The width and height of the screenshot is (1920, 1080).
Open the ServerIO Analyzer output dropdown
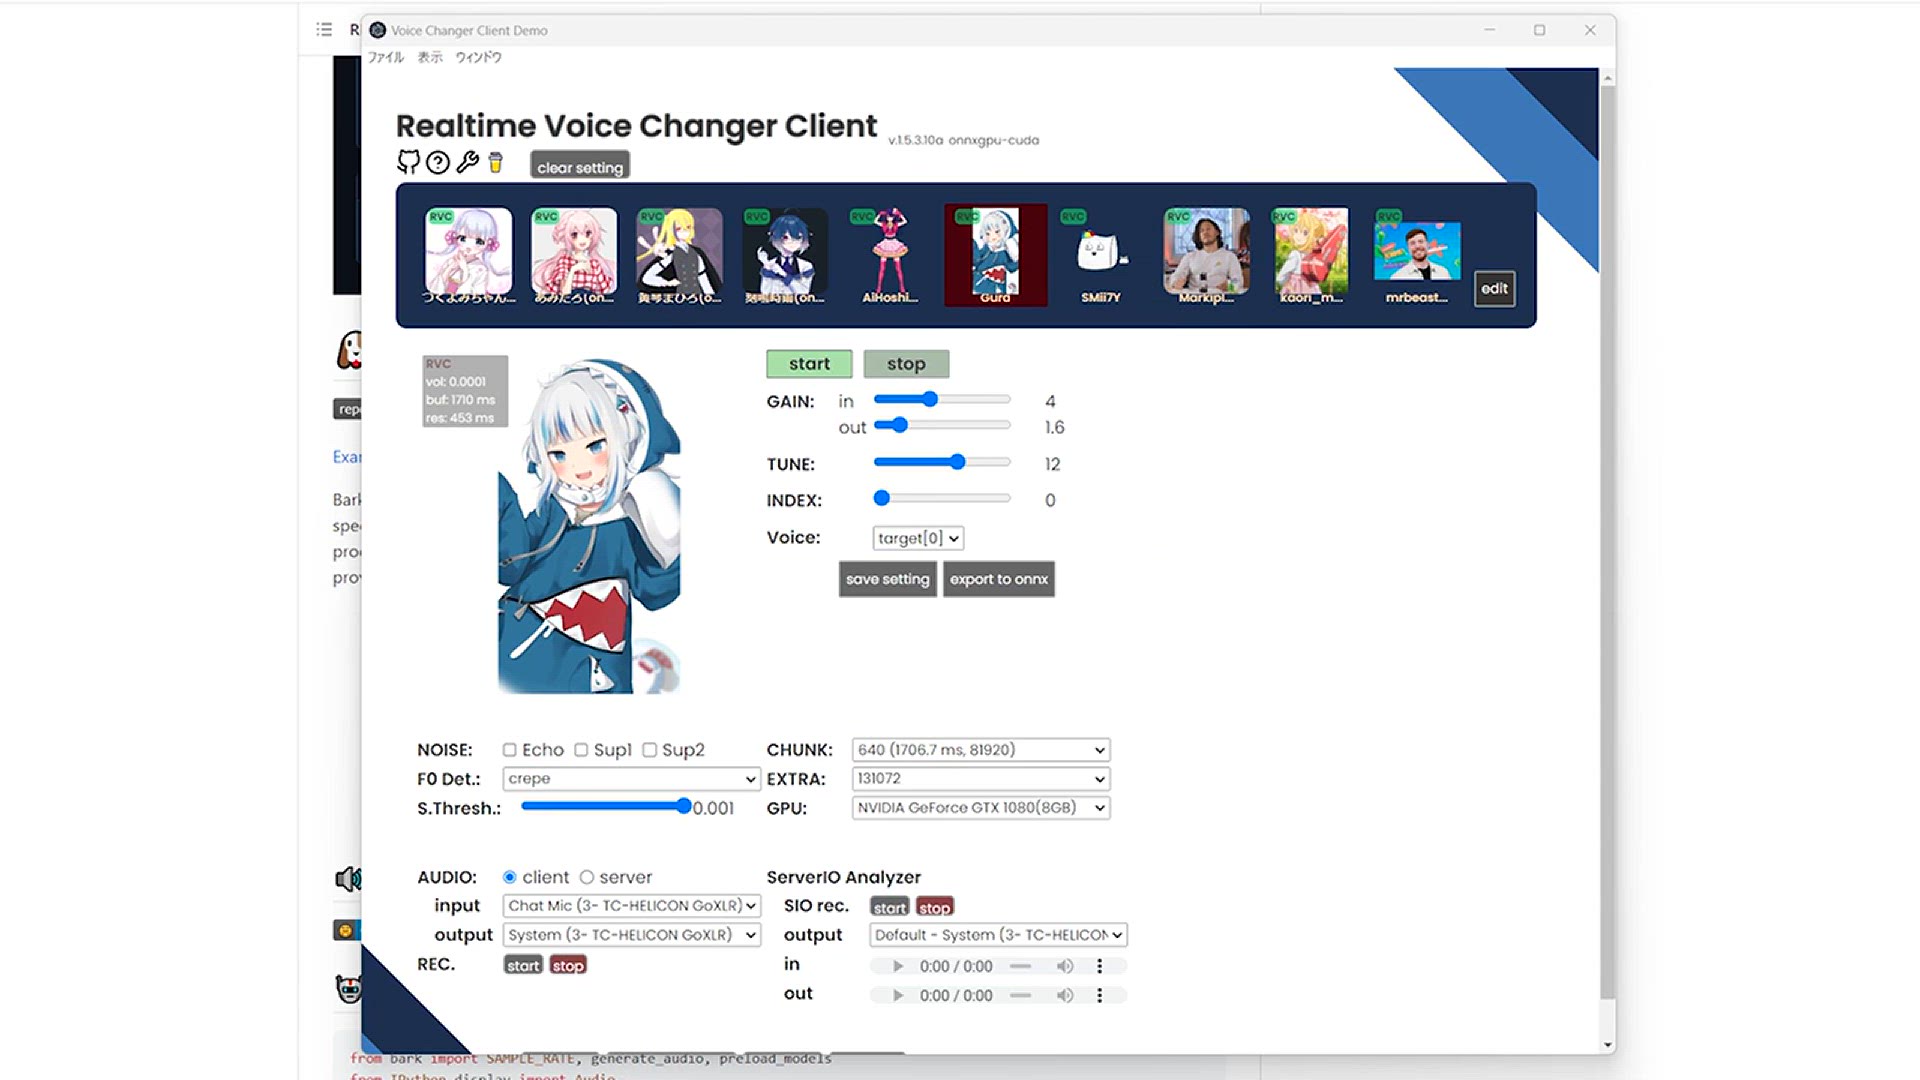[998, 935]
